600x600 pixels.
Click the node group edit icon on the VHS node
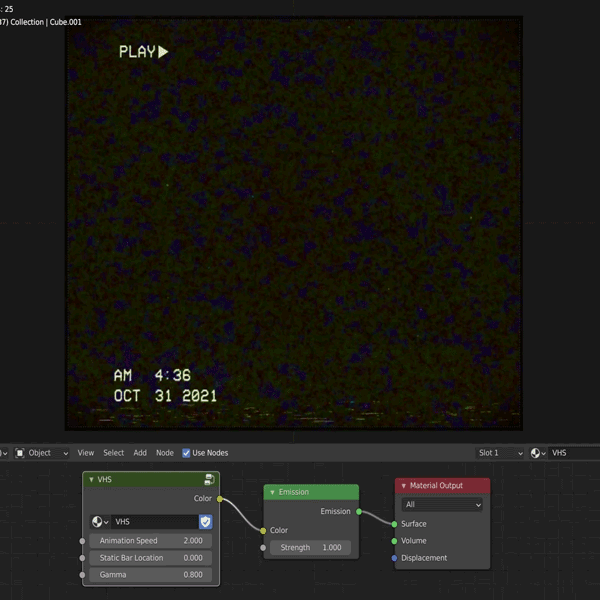[x=209, y=479]
